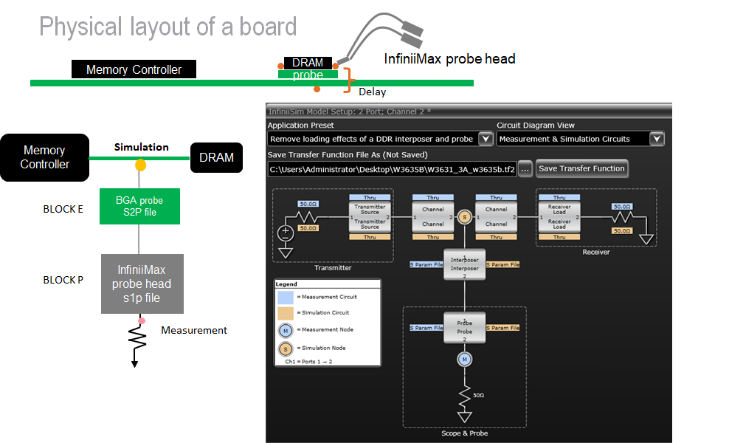Image resolution: width=729 pixels, height=443 pixels.
Task: Click orange S Param File label right of Probe
Action: tap(503, 328)
